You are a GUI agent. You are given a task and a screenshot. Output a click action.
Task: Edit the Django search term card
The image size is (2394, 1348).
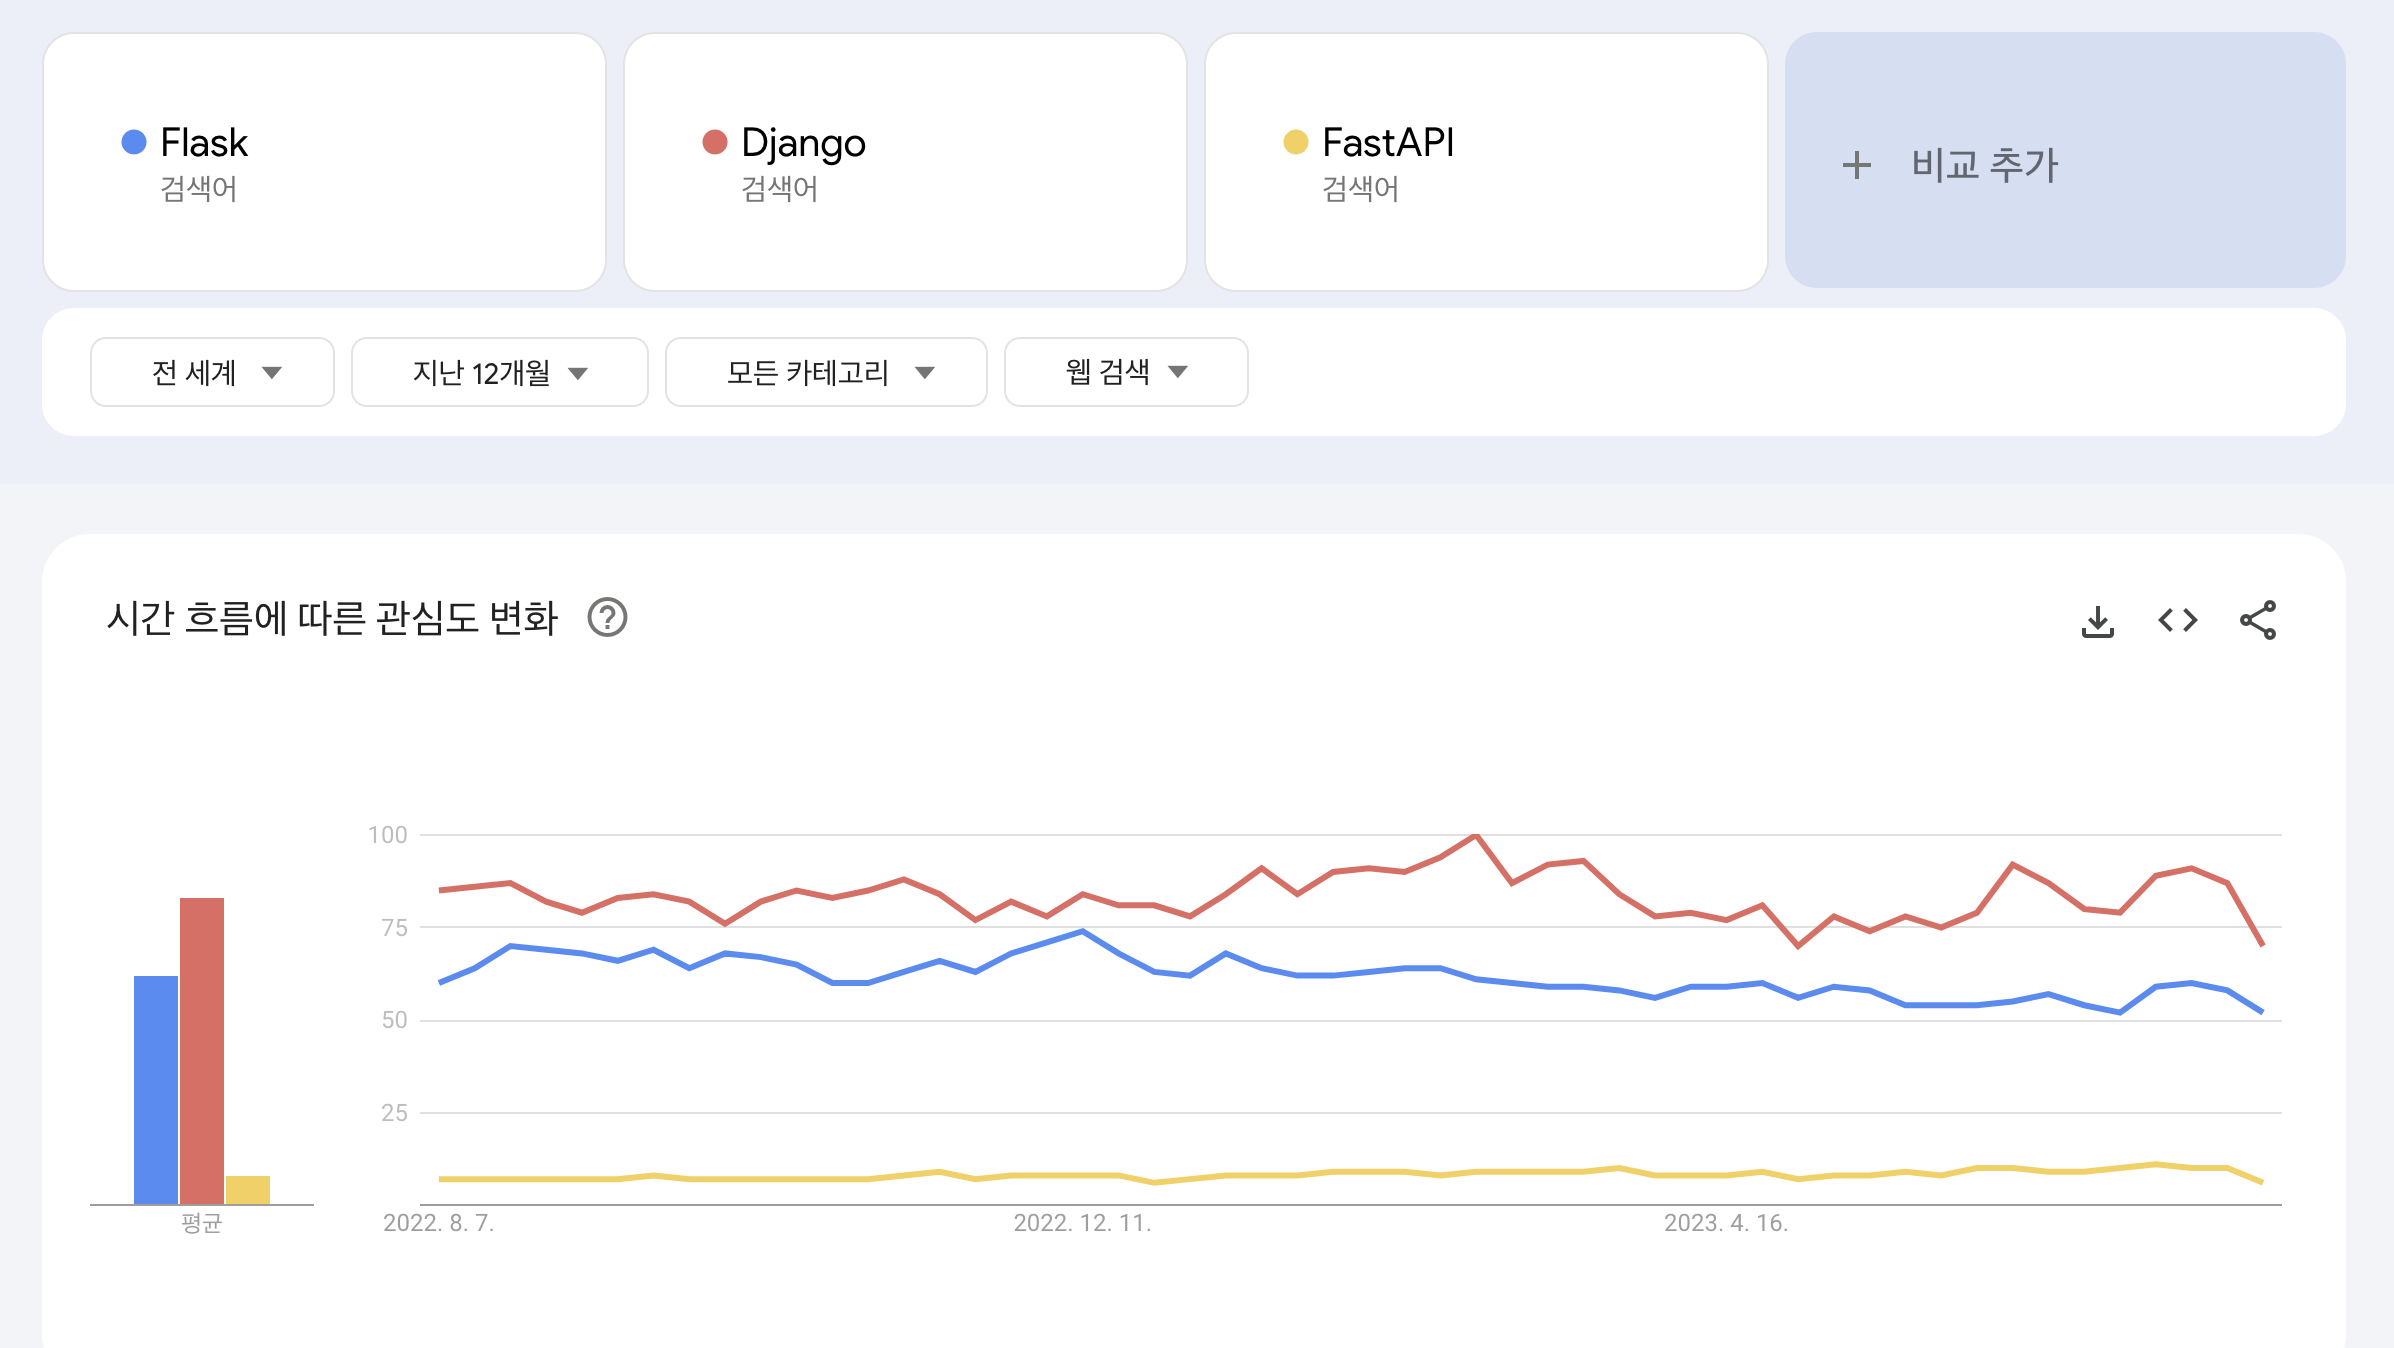(x=906, y=162)
